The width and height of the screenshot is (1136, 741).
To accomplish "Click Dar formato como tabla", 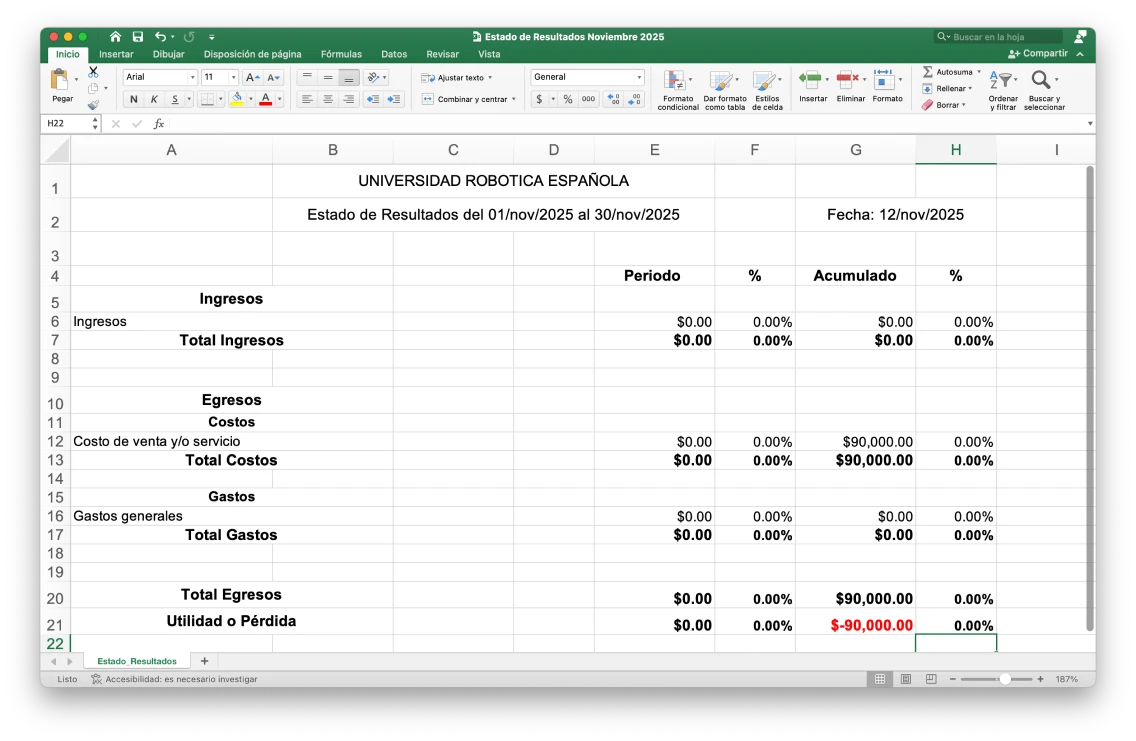I will [x=723, y=88].
